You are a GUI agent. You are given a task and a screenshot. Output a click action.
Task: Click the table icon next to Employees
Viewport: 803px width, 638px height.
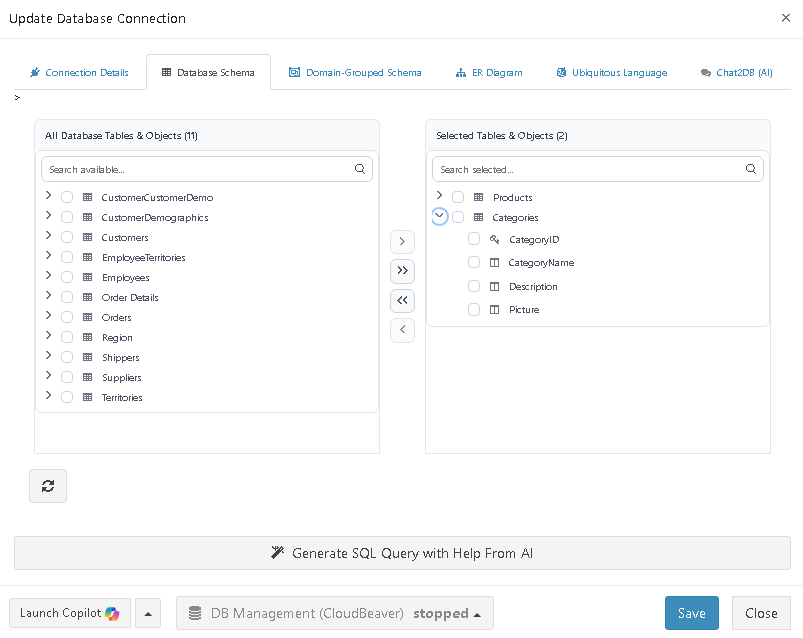pos(88,277)
